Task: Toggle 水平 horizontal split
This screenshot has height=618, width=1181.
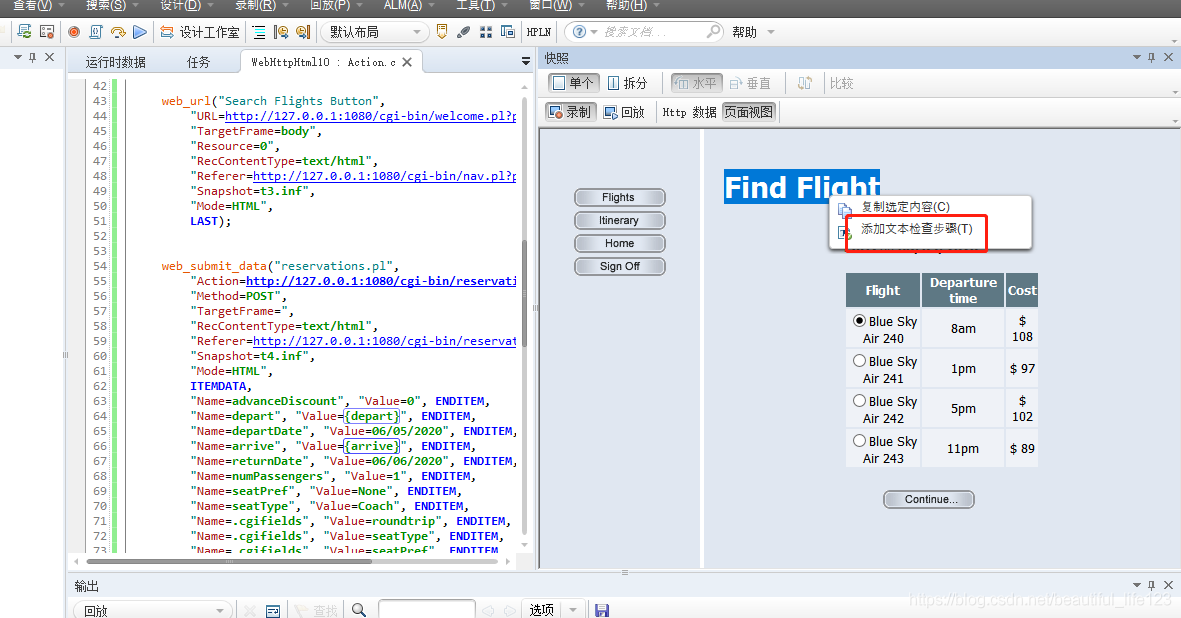Action: 696,83
